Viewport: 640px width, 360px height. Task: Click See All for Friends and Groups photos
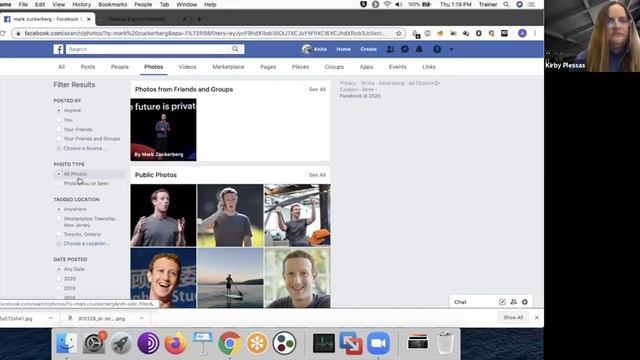coord(317,89)
